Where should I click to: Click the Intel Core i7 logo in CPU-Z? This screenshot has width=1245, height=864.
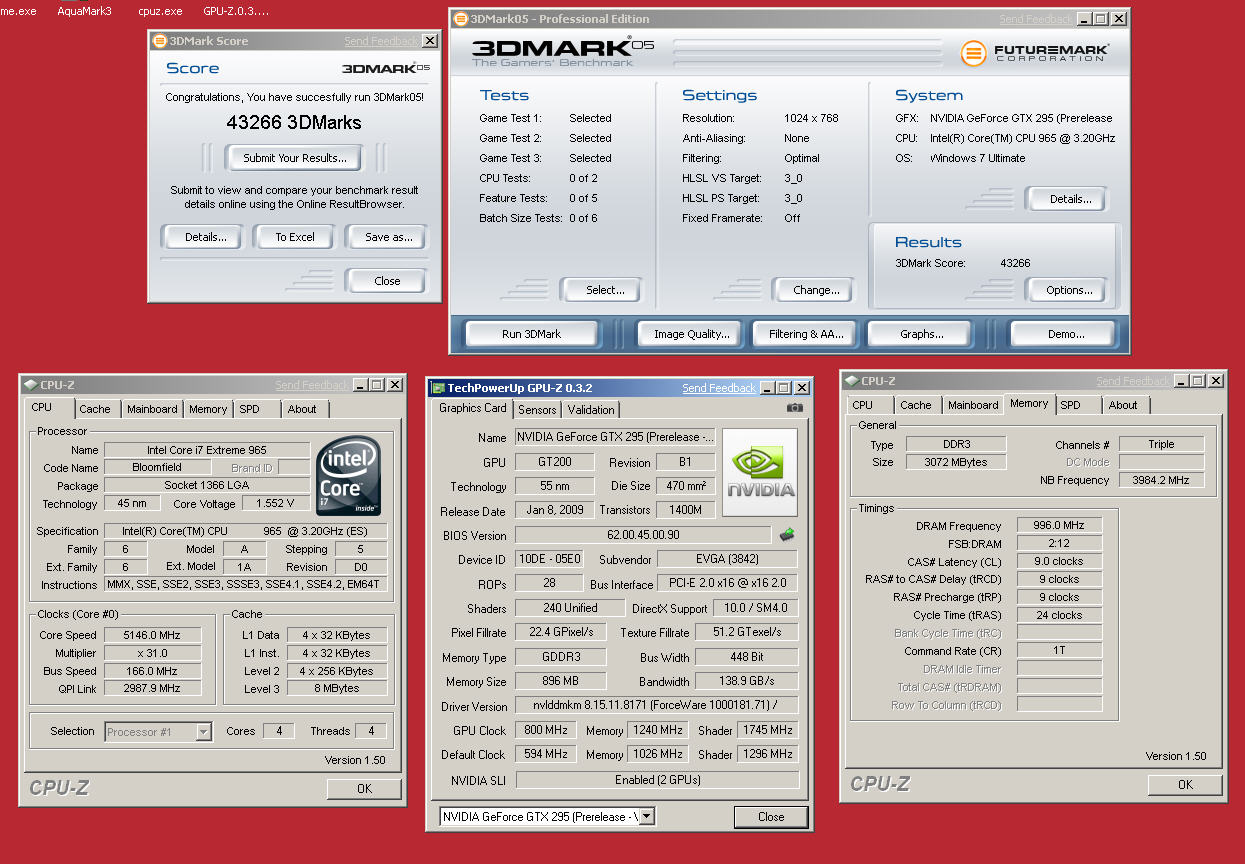pos(348,475)
